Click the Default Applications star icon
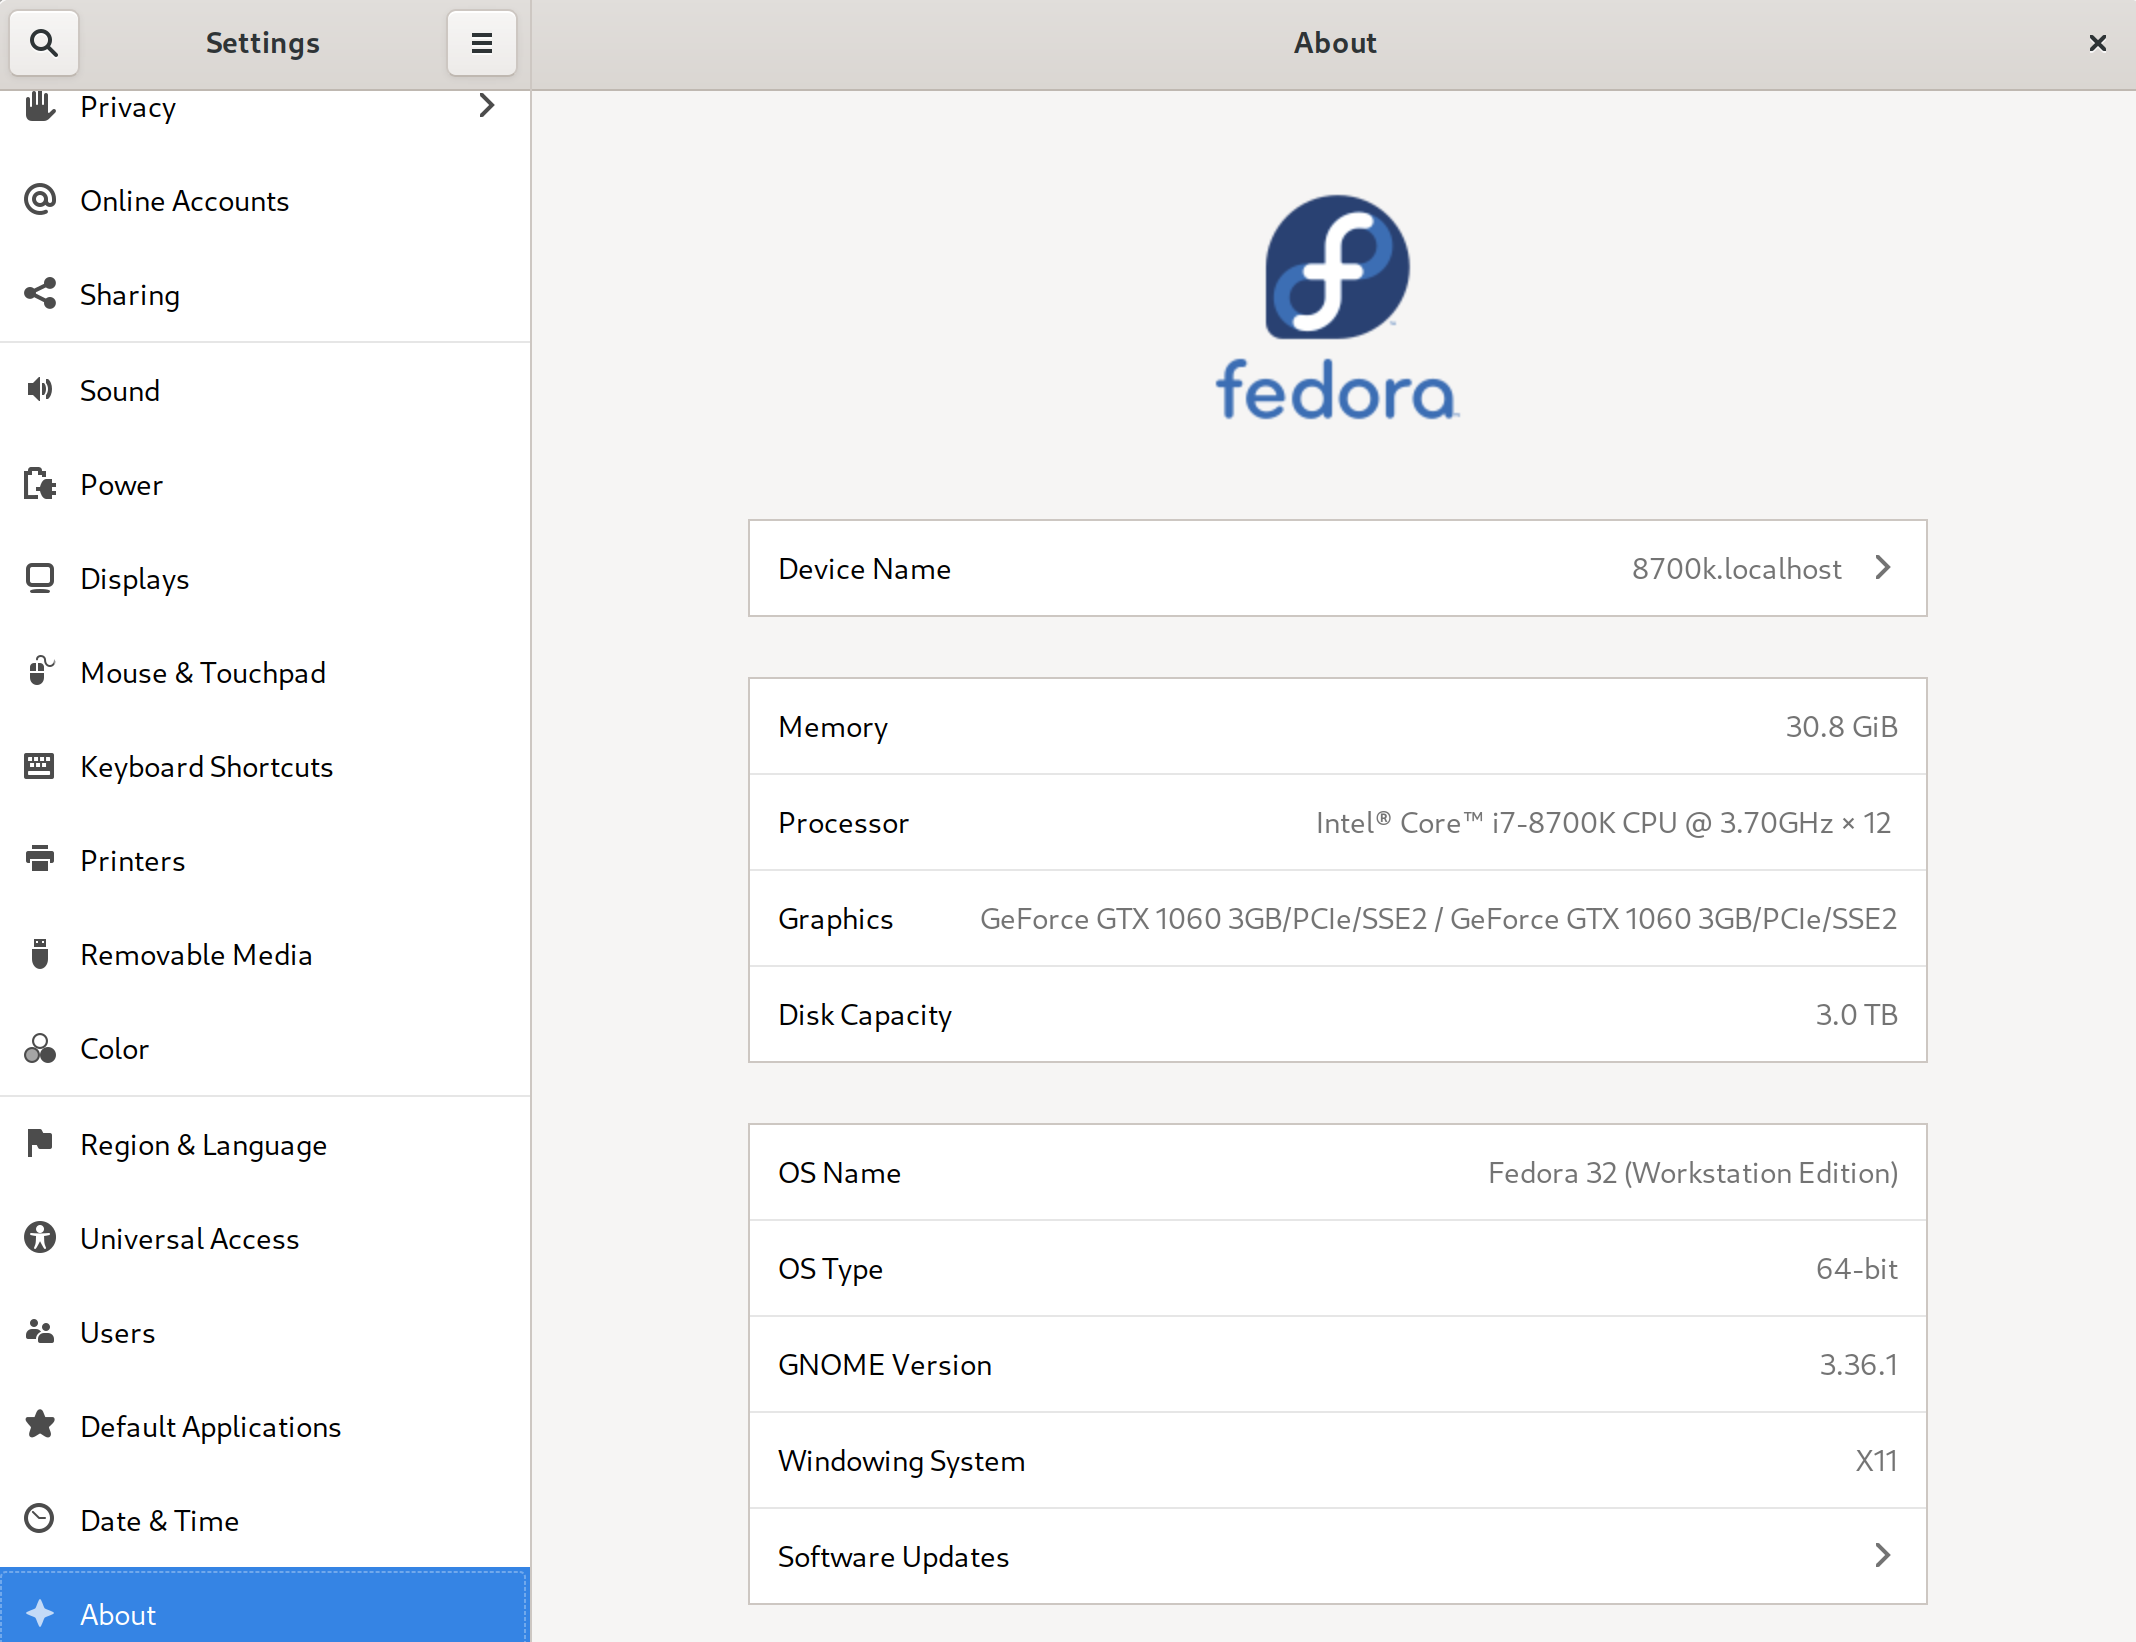Viewport: 2136px width, 1642px height. pos(40,1424)
